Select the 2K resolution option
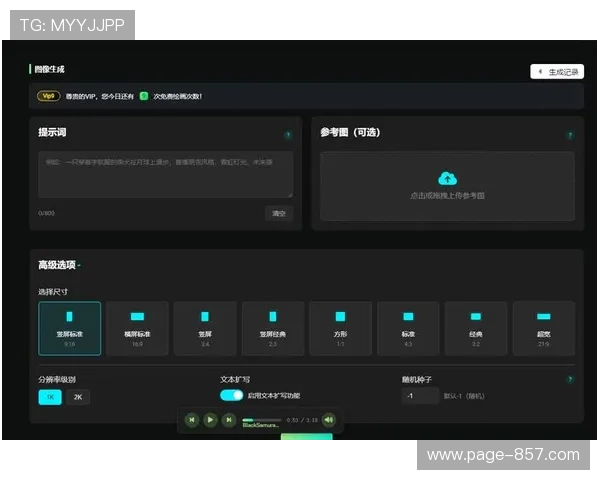The image size is (600, 480). coord(77,396)
